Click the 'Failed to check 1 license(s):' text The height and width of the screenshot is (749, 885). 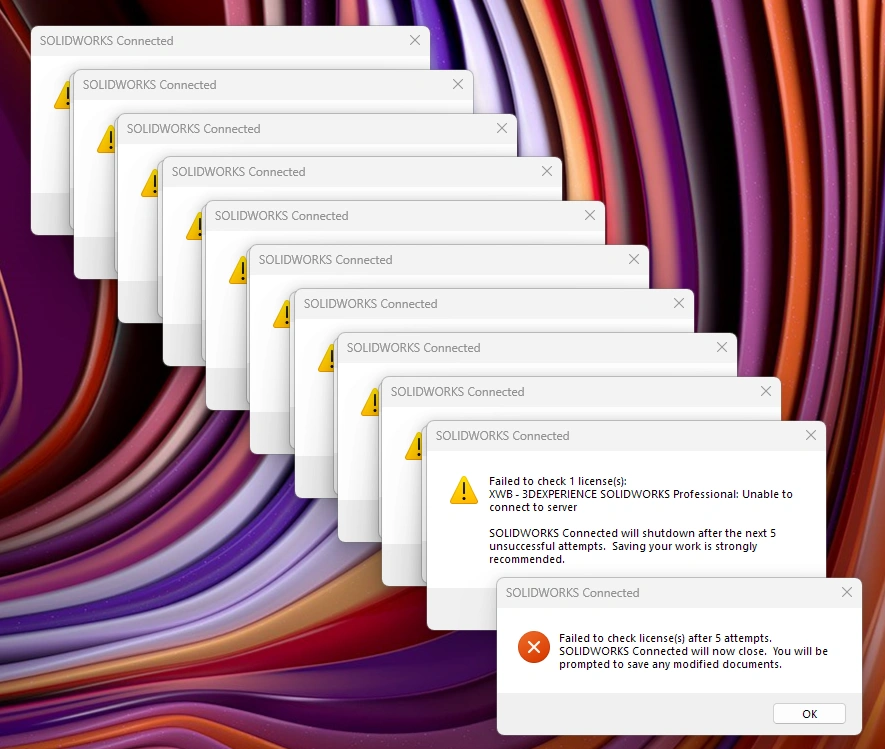[x=558, y=481]
